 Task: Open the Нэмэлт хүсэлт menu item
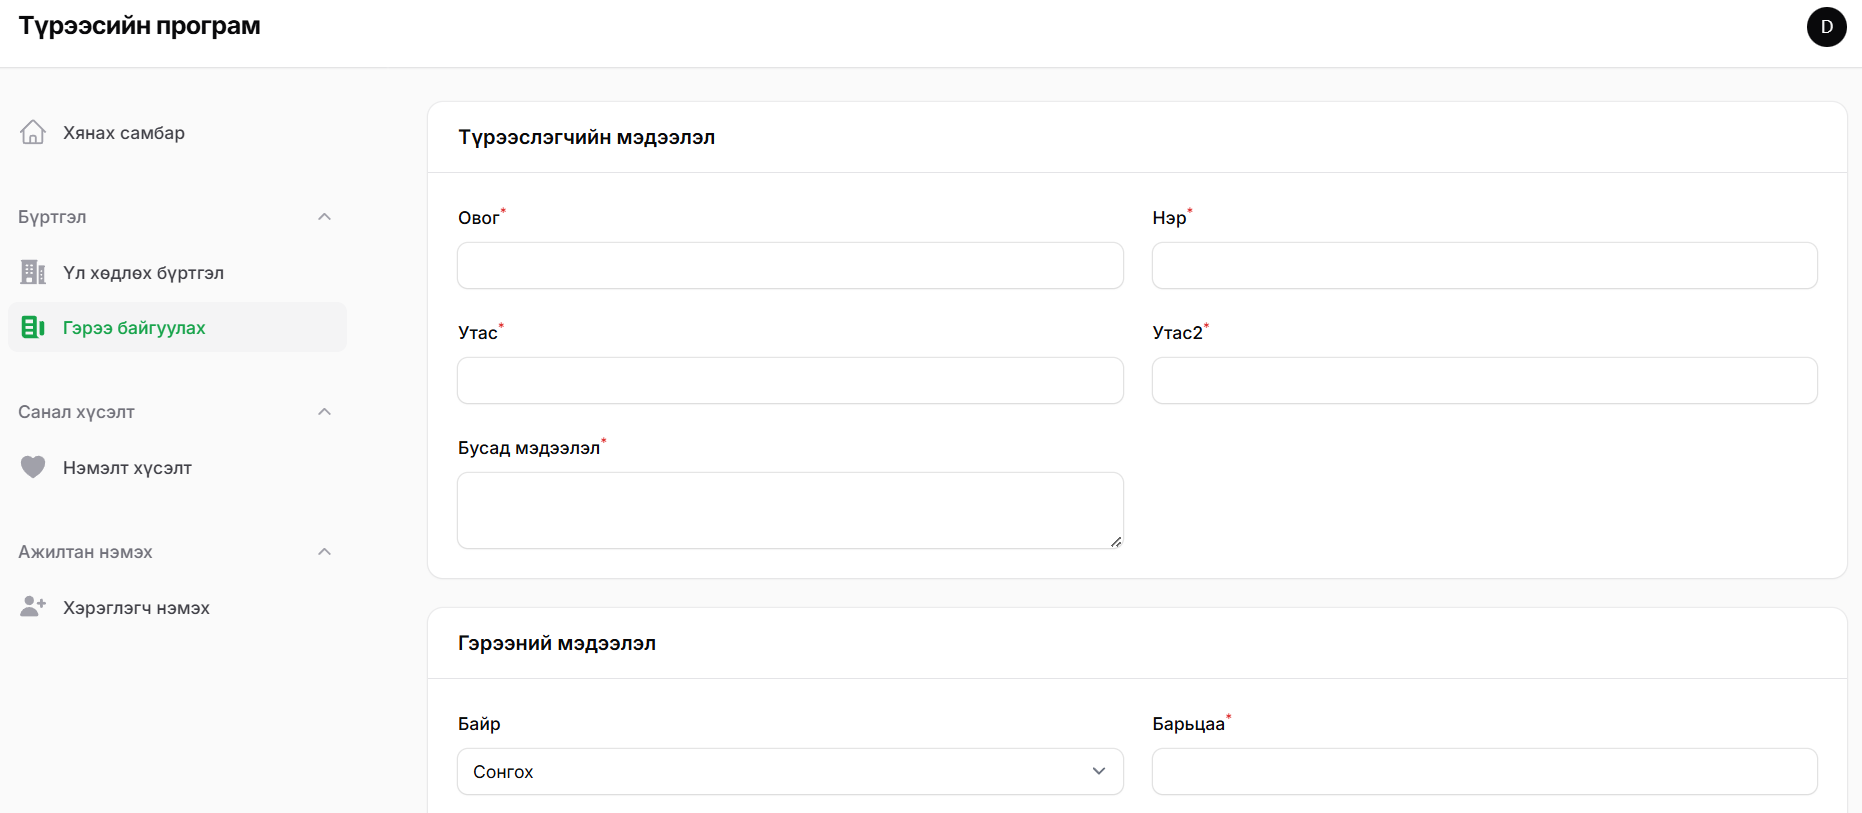(127, 468)
